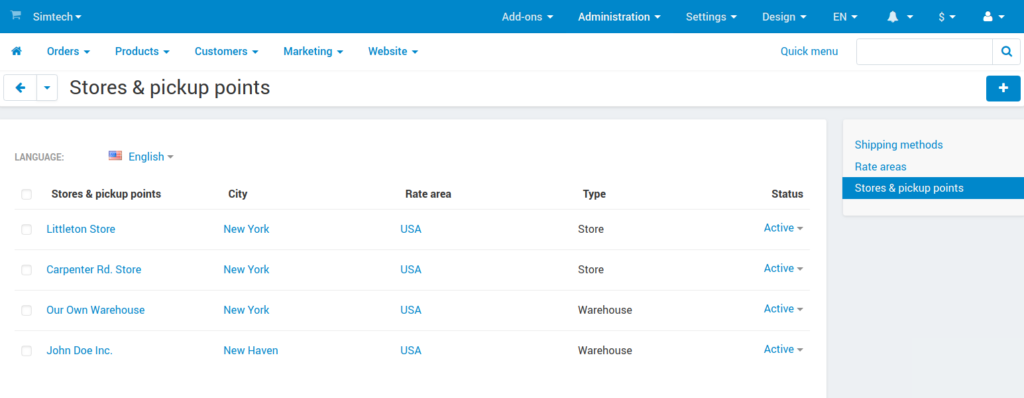
Task: Expand the Active status dropdown for Our Own Warehouse
Action: tap(783, 308)
